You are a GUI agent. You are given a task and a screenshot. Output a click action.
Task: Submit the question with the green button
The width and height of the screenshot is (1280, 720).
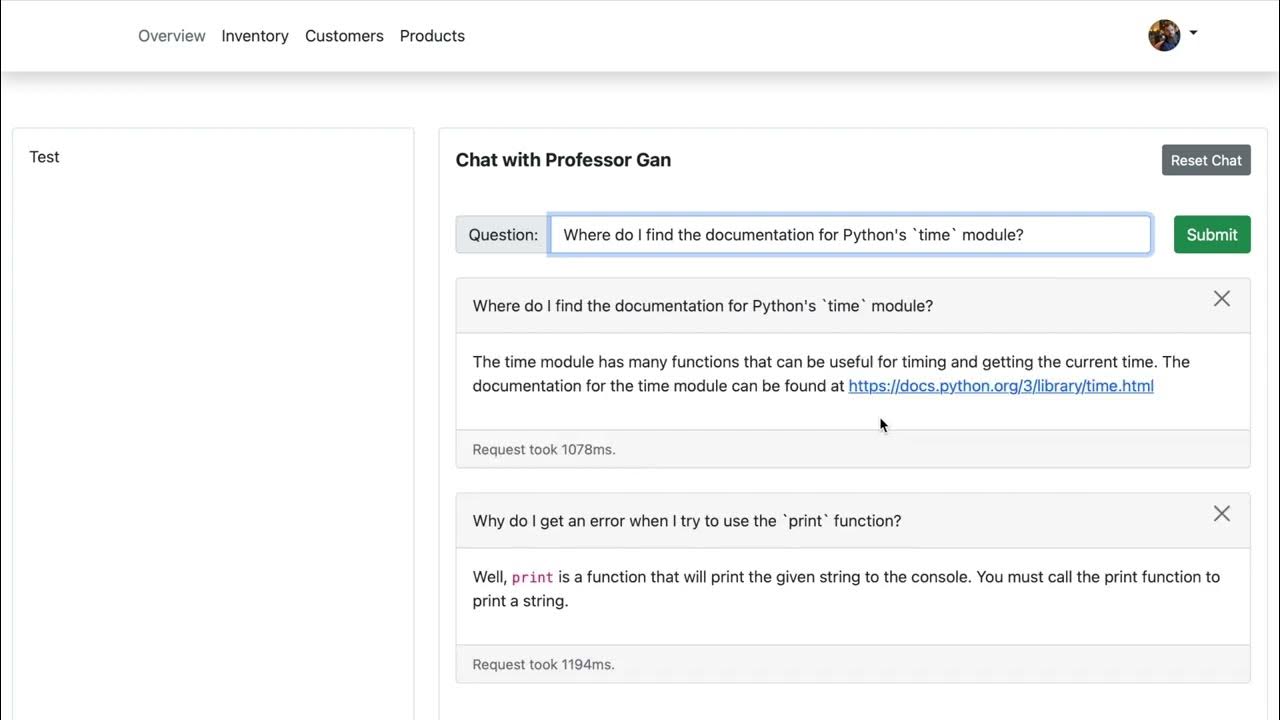pyautogui.click(x=1212, y=235)
